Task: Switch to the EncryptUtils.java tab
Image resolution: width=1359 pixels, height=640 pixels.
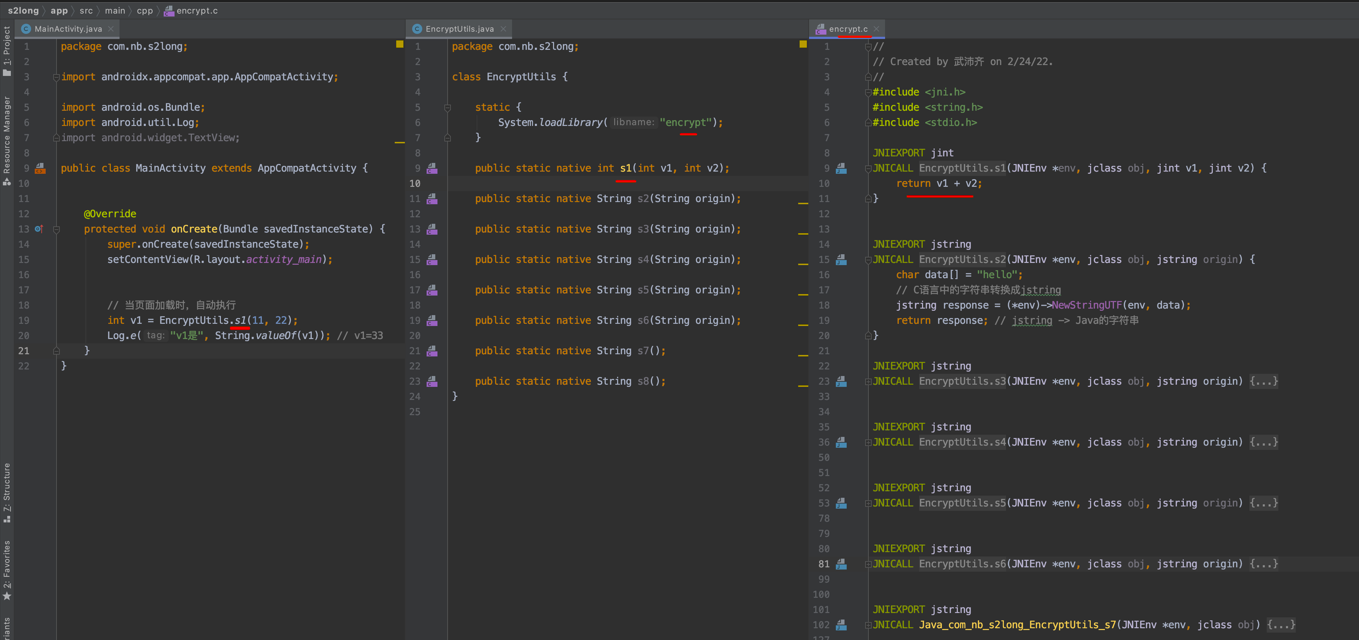Action: point(459,29)
